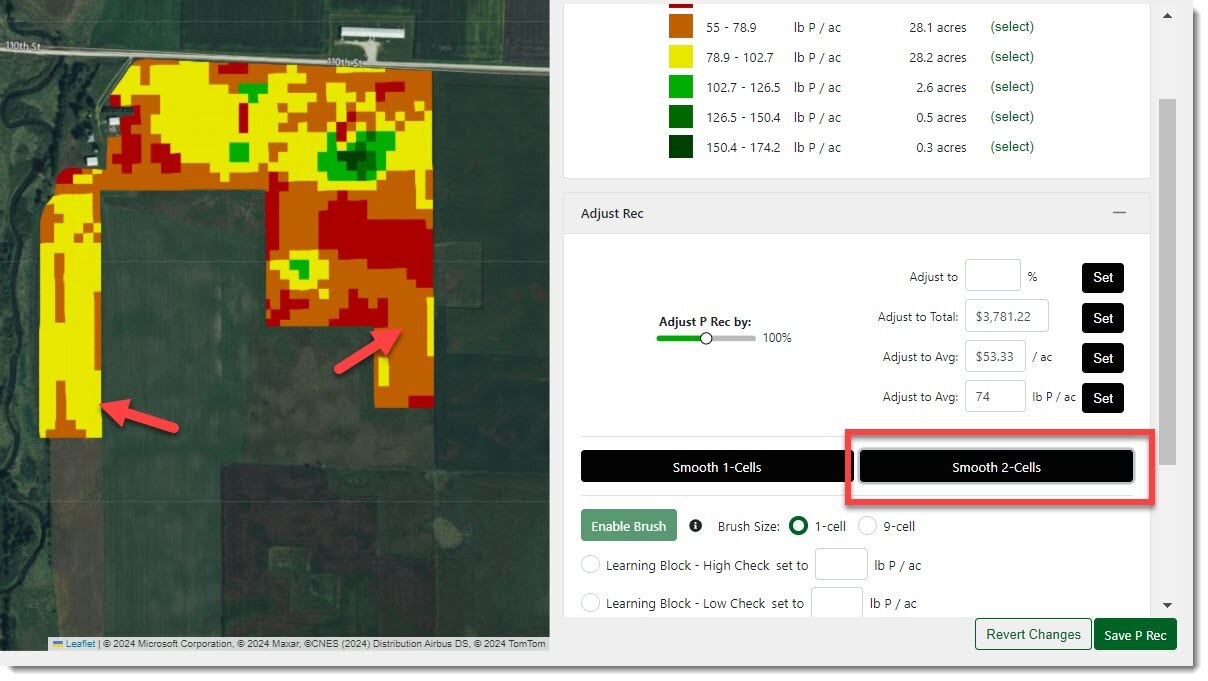Select 9-cell brush size
This screenshot has width=1208, height=681.
tap(867, 526)
